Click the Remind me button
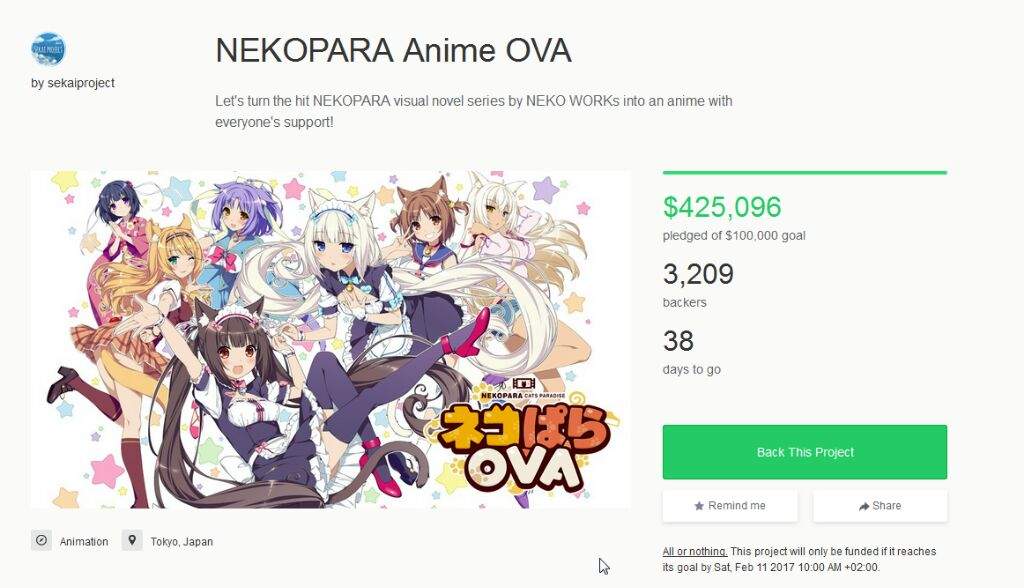1024x588 pixels. [x=730, y=506]
